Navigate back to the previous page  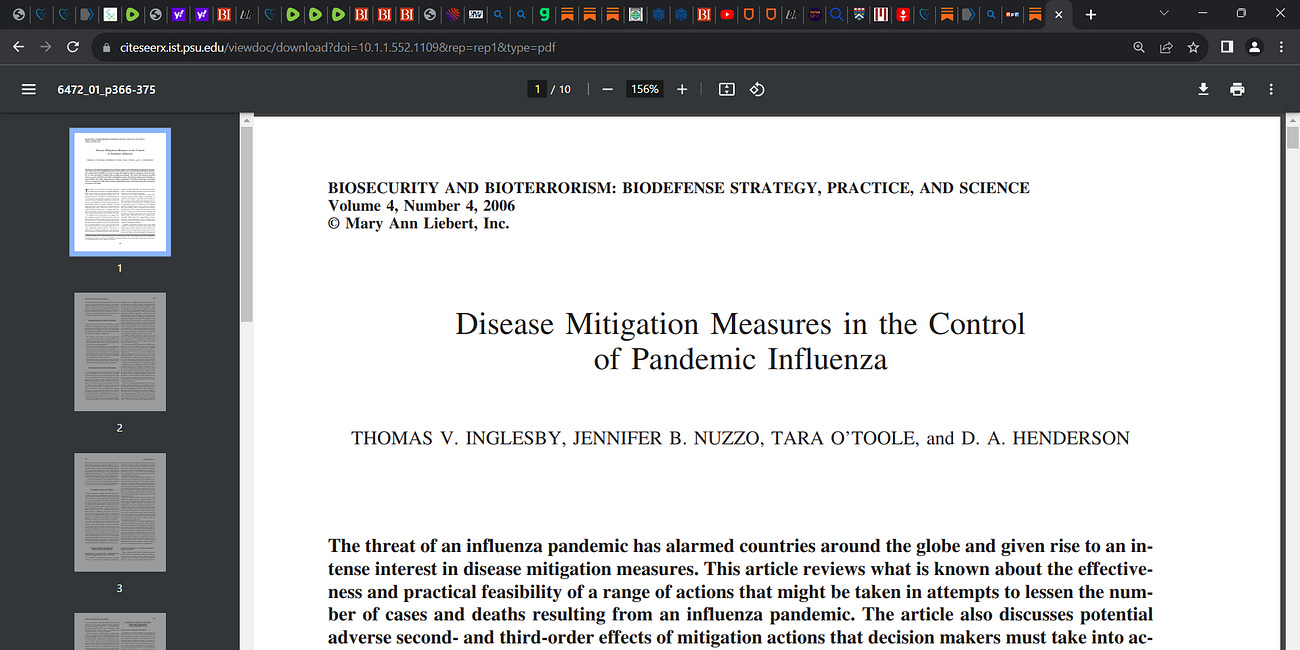click(18, 47)
